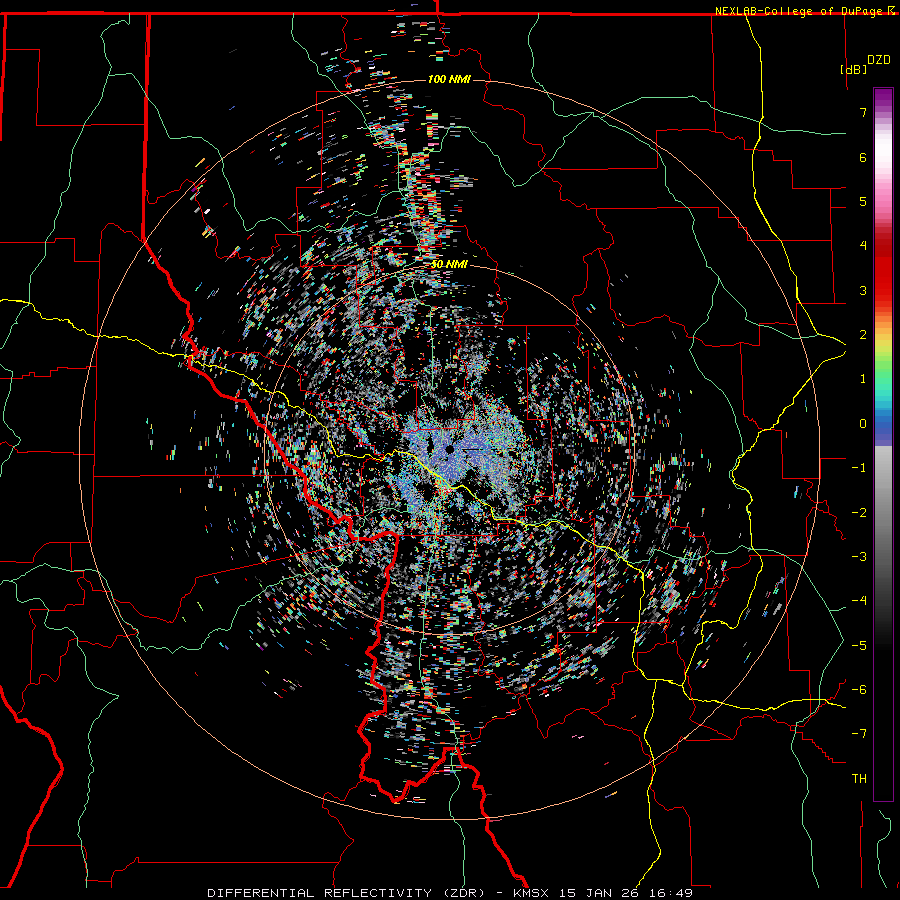Viewport: 900px width, 900px height.
Task: Click the 100 NMI range ring label
Action: point(449,79)
